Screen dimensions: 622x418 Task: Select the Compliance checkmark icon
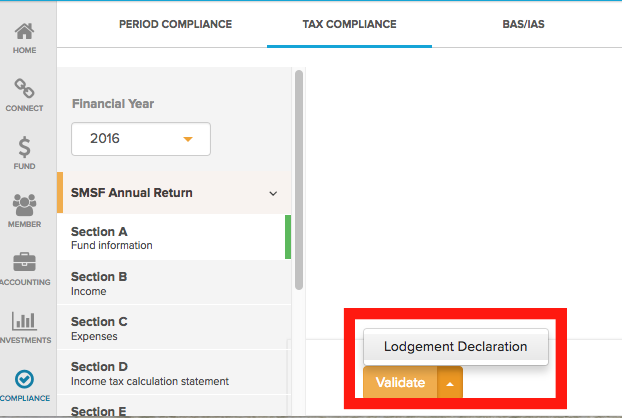(x=24, y=379)
